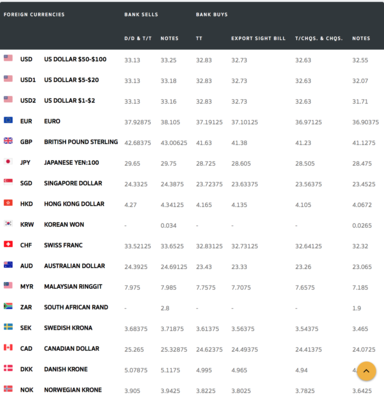The height and width of the screenshot is (400, 384).
Task: Select the US DOLLAR $1-$2 row name
Action: click(x=69, y=100)
